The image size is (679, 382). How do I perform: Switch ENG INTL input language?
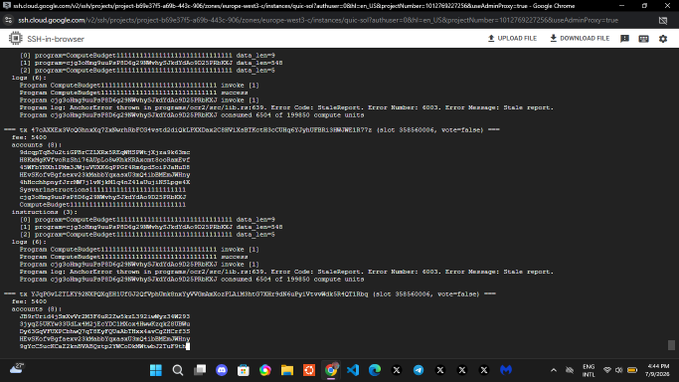(x=588, y=370)
